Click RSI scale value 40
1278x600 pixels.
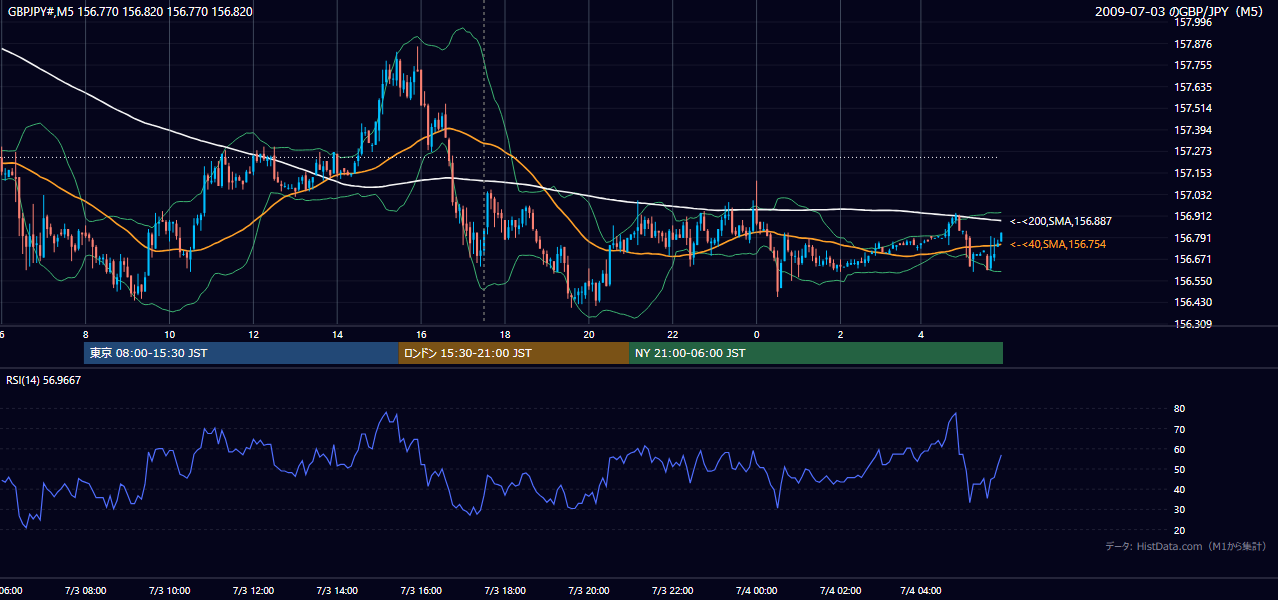[1179, 489]
